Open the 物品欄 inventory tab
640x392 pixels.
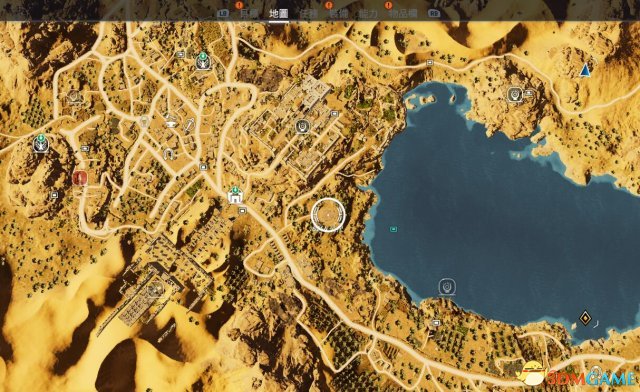(x=402, y=13)
